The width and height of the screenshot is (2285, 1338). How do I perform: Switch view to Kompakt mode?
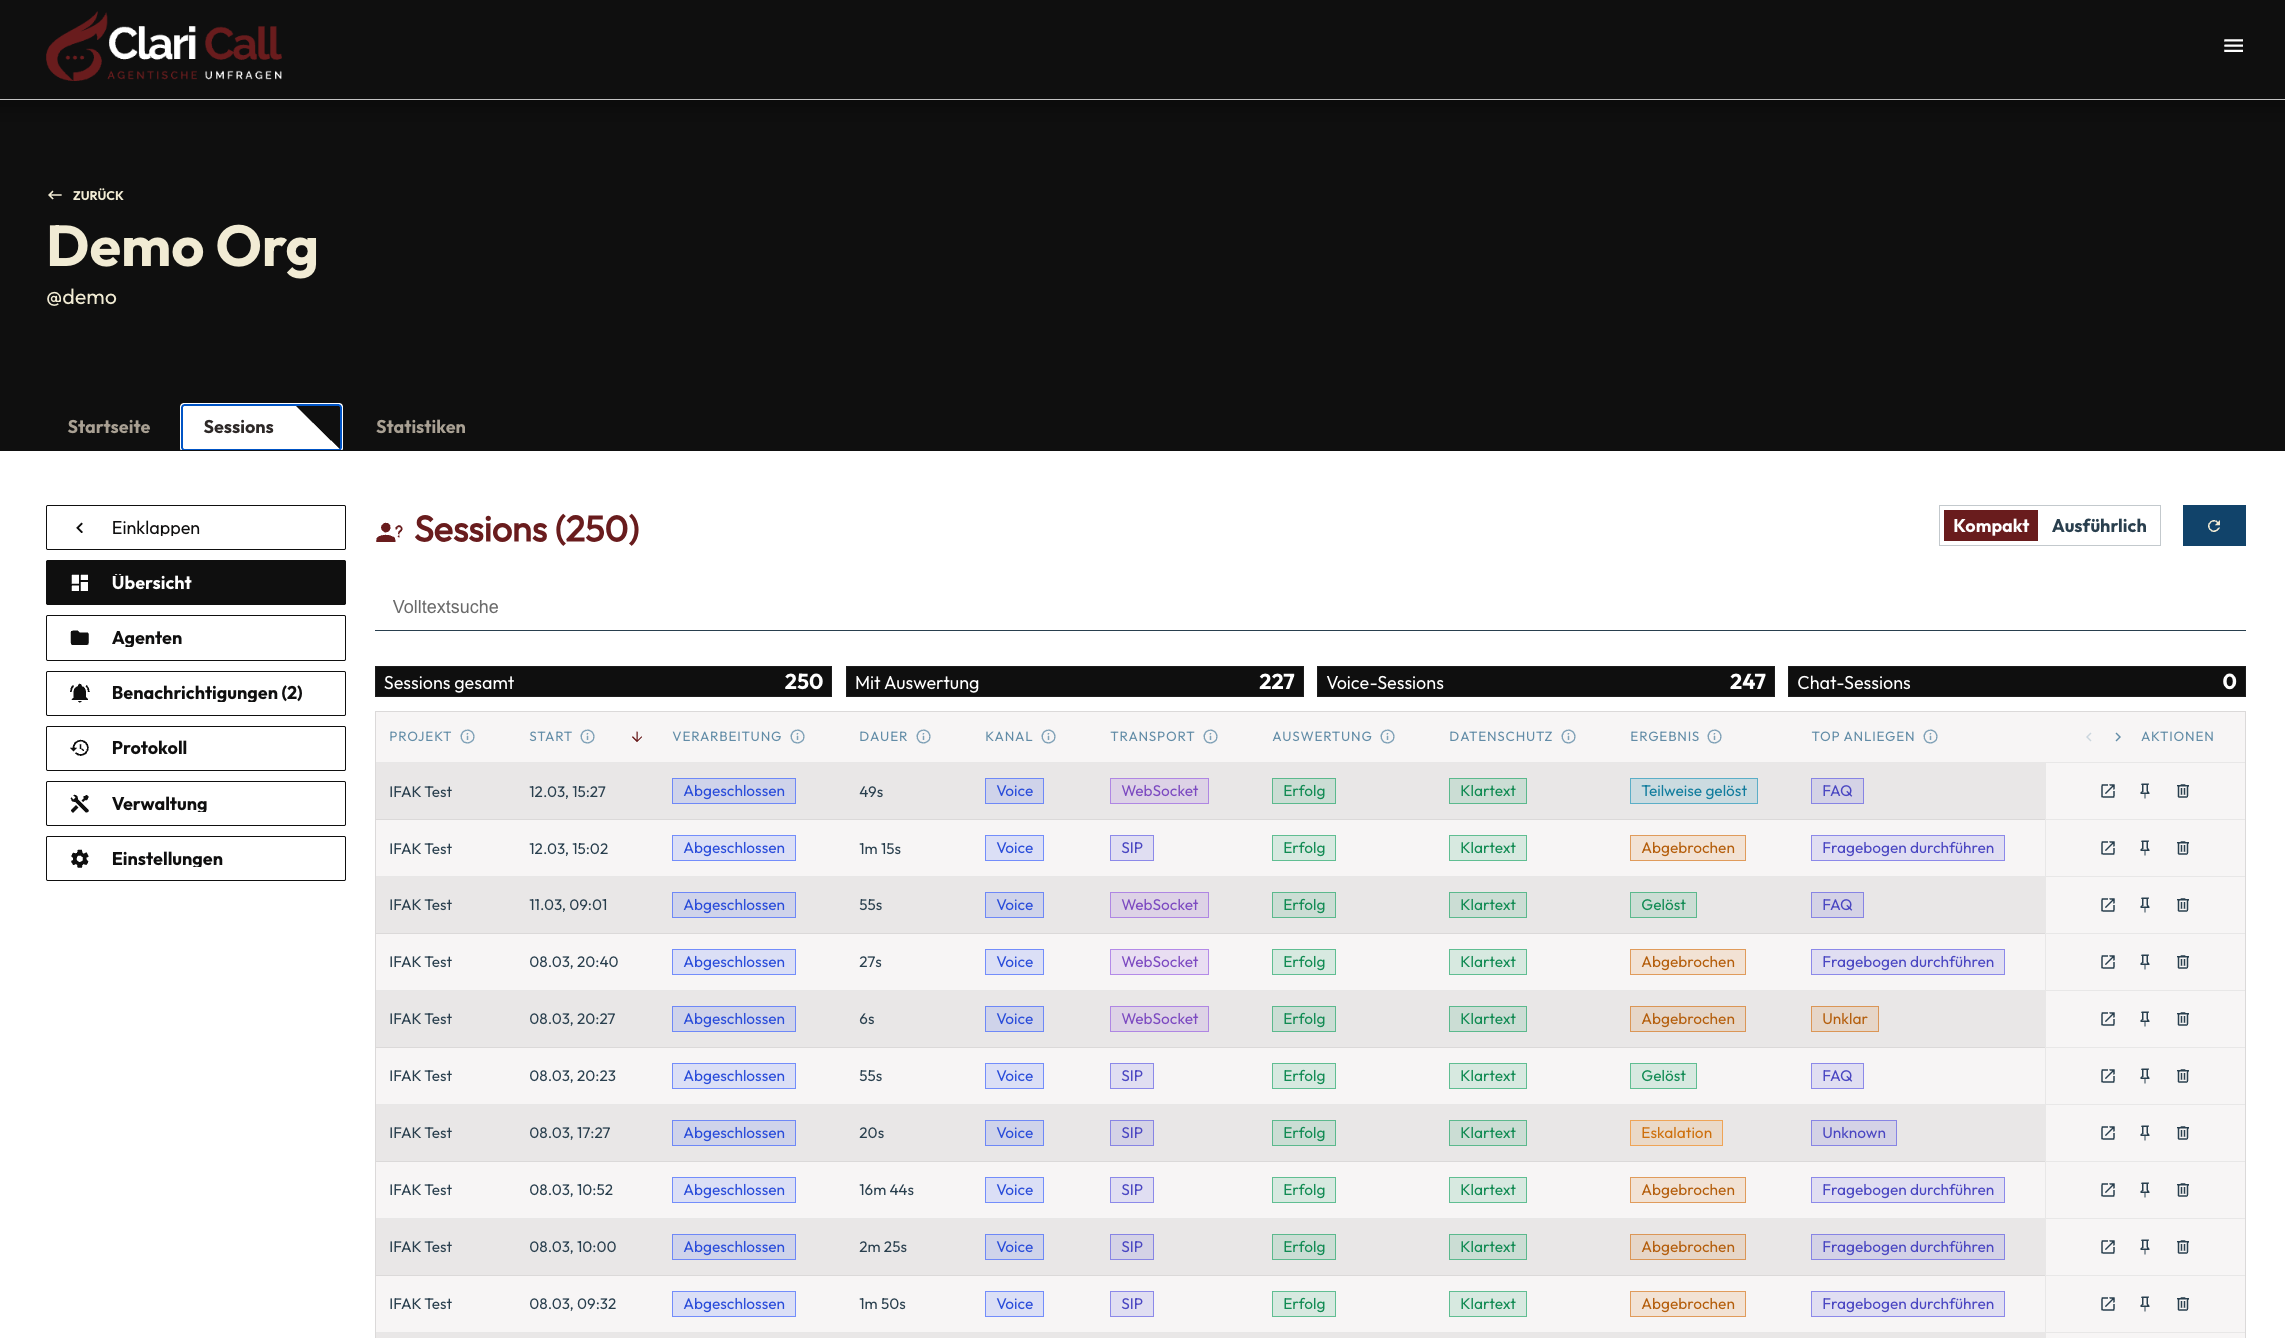1990,526
